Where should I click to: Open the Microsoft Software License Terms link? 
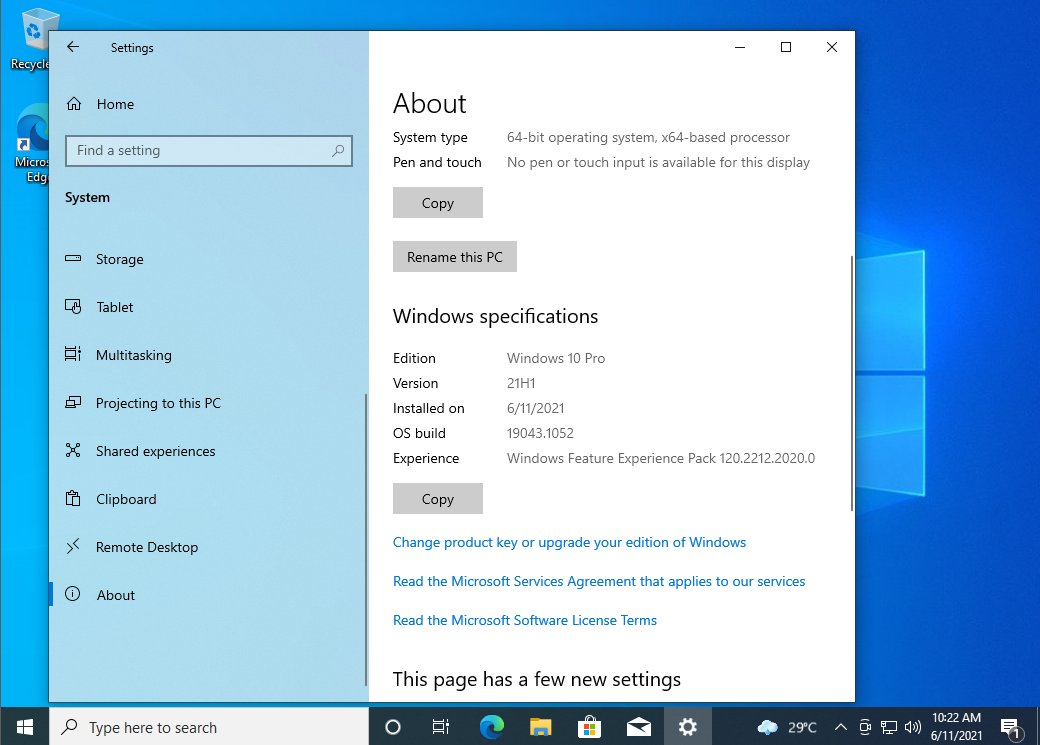click(x=525, y=620)
